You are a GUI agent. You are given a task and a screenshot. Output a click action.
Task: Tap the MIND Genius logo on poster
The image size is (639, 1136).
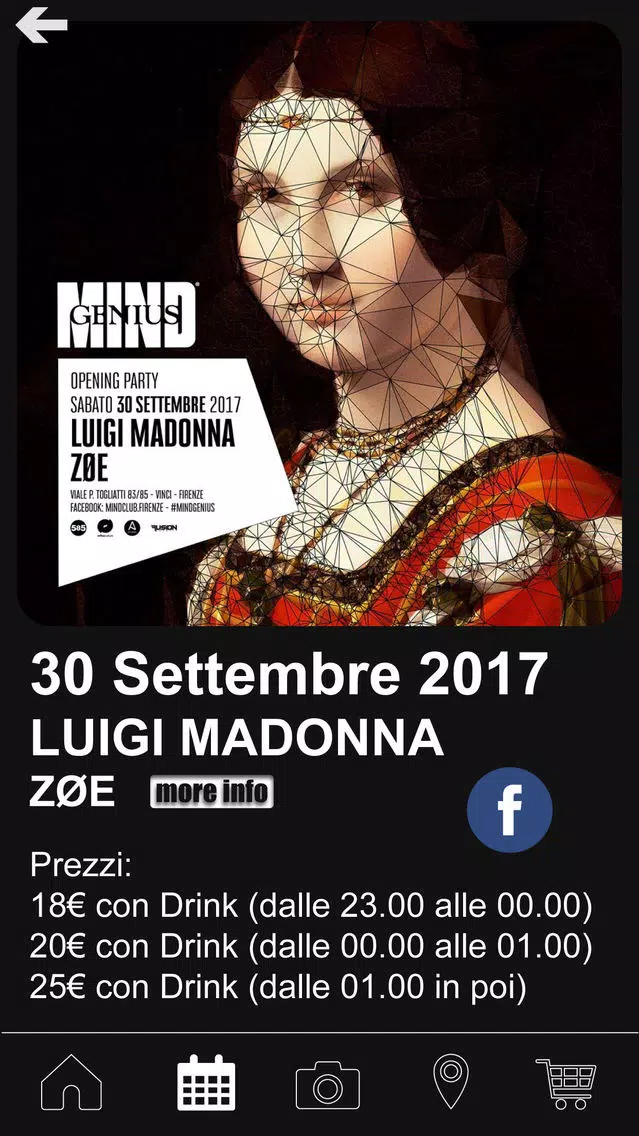[x=128, y=314]
